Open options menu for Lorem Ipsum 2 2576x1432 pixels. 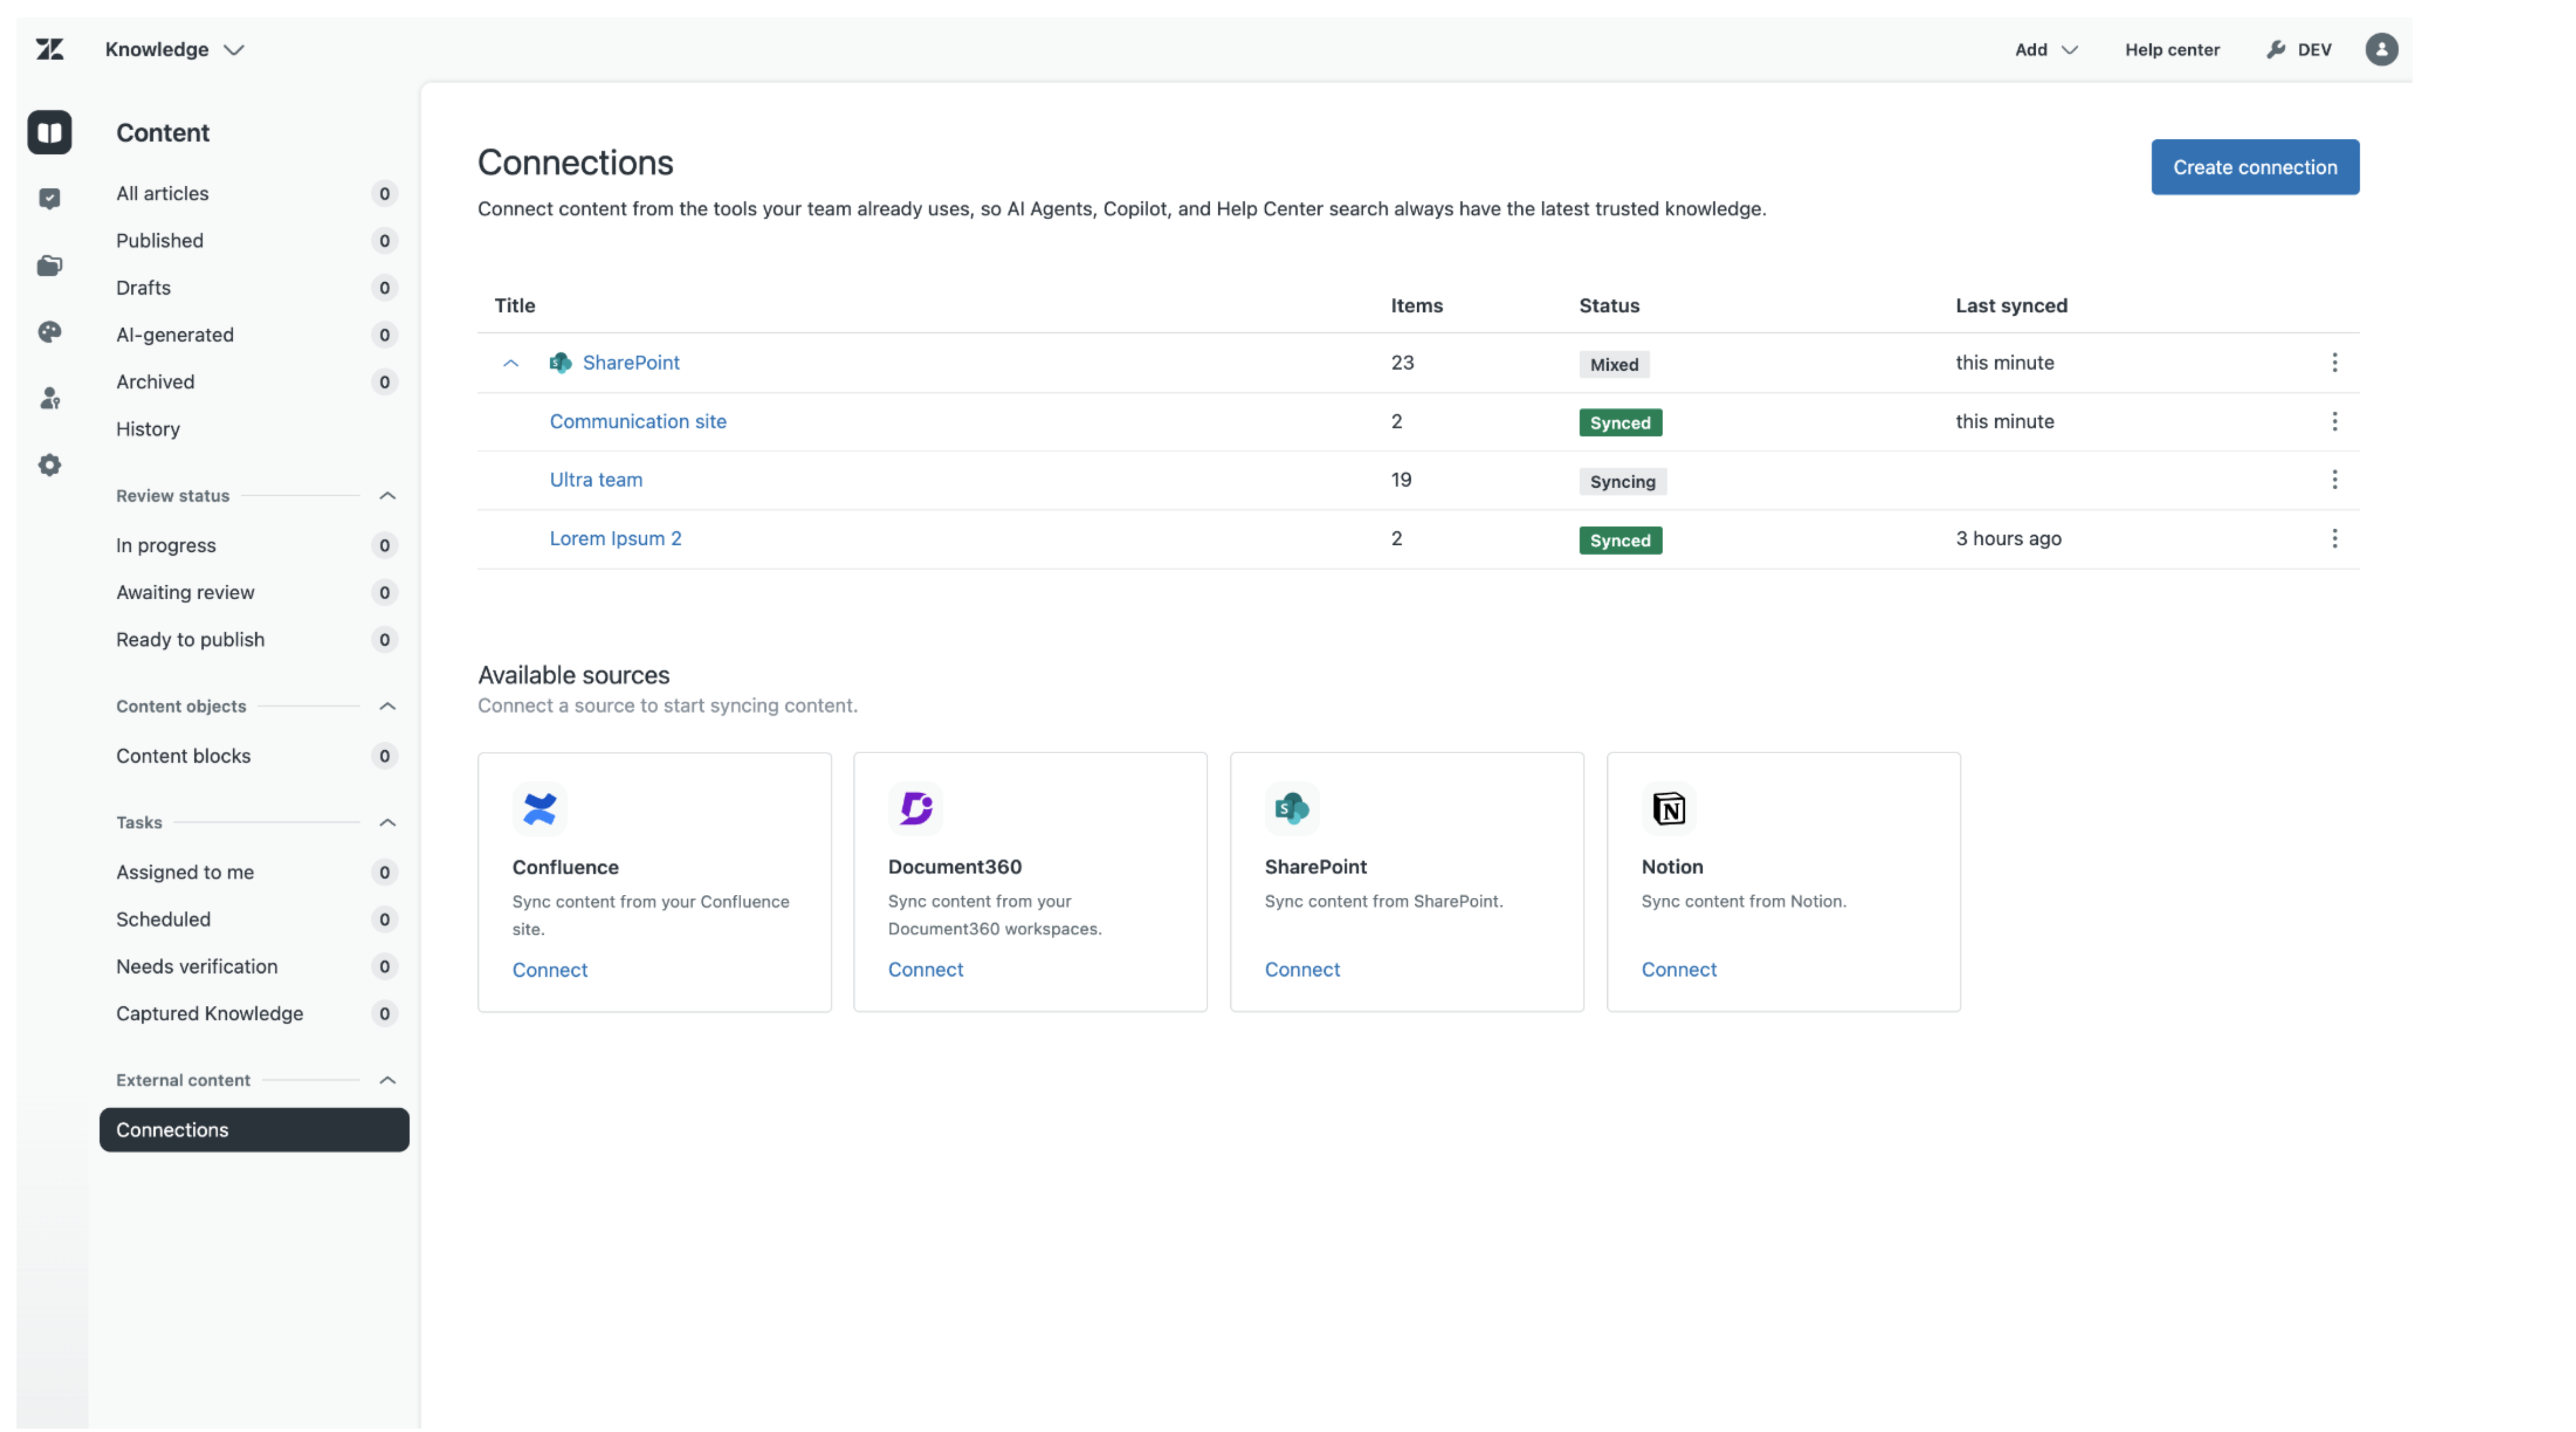(x=2335, y=539)
